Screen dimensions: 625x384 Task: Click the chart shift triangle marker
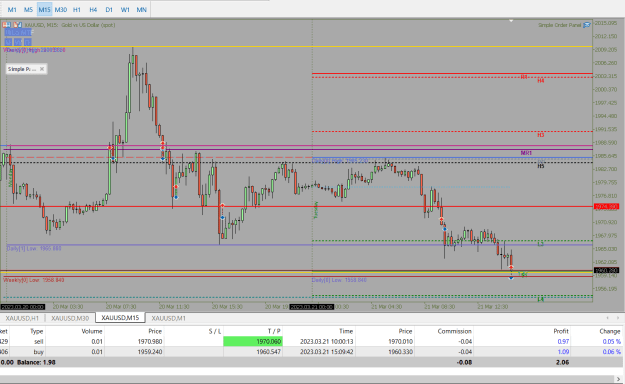511,20
